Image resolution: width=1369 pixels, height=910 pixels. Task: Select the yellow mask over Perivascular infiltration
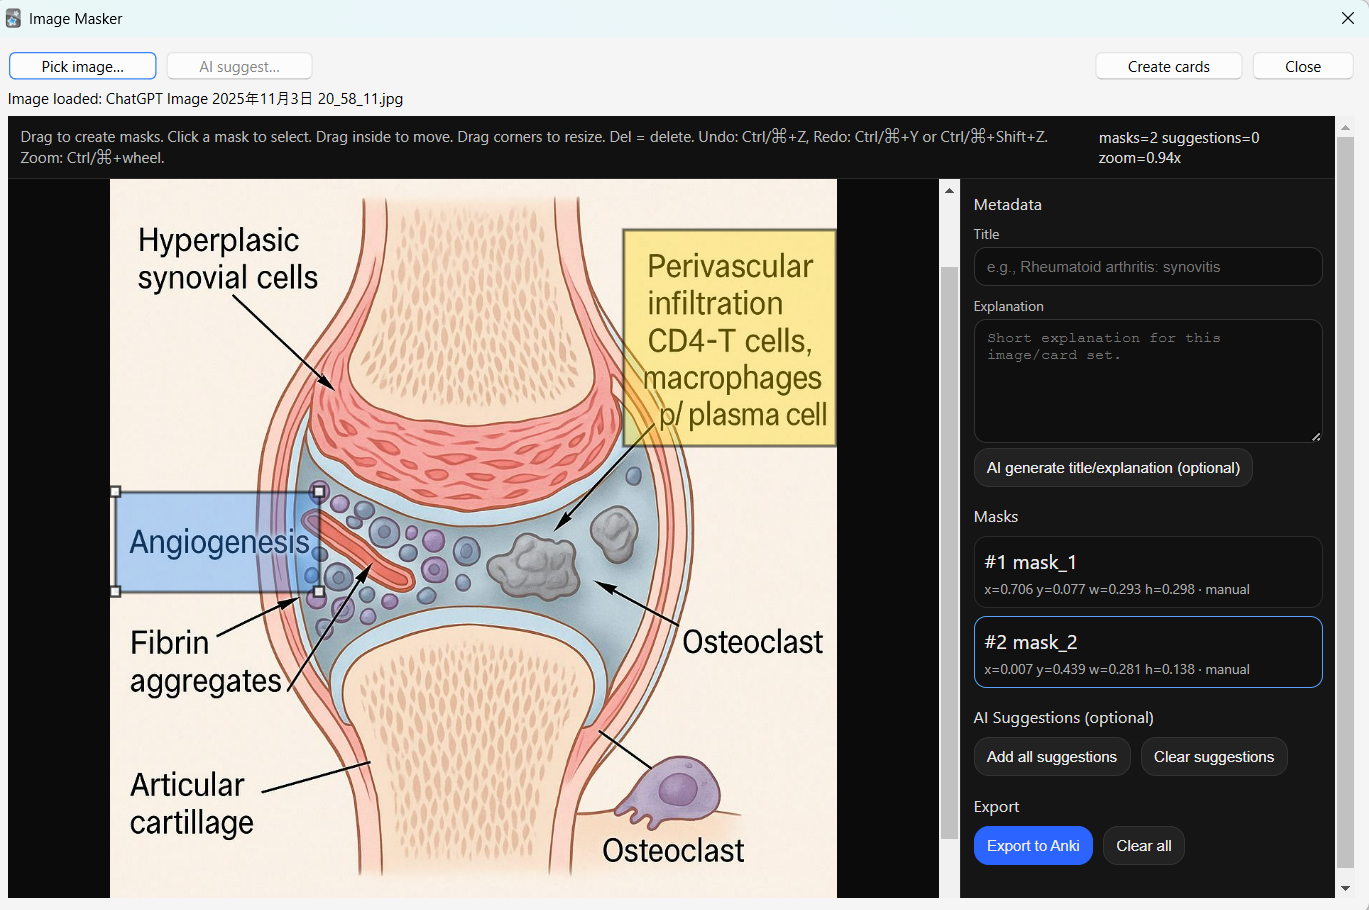point(729,338)
